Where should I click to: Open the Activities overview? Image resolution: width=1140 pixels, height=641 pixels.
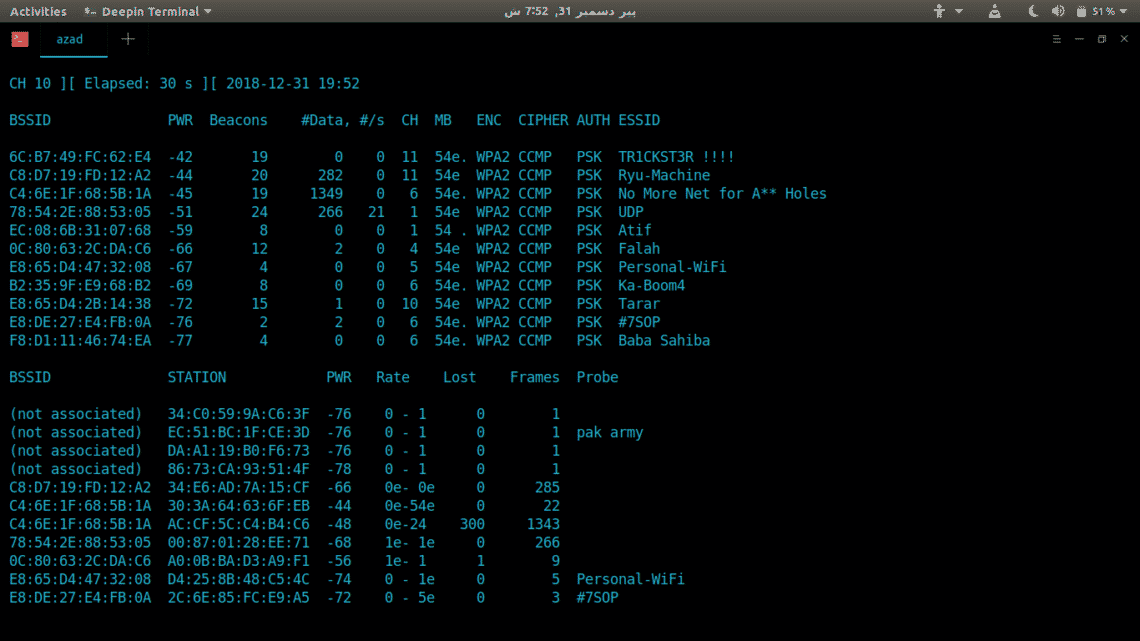[x=38, y=11]
